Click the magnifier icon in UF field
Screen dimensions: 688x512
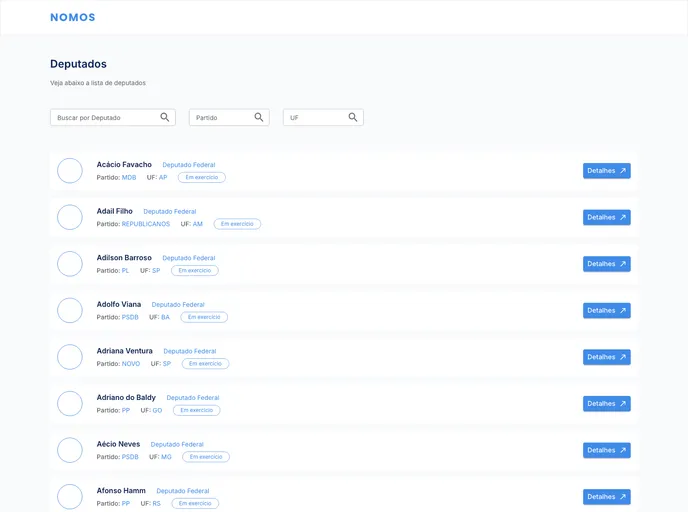point(353,117)
